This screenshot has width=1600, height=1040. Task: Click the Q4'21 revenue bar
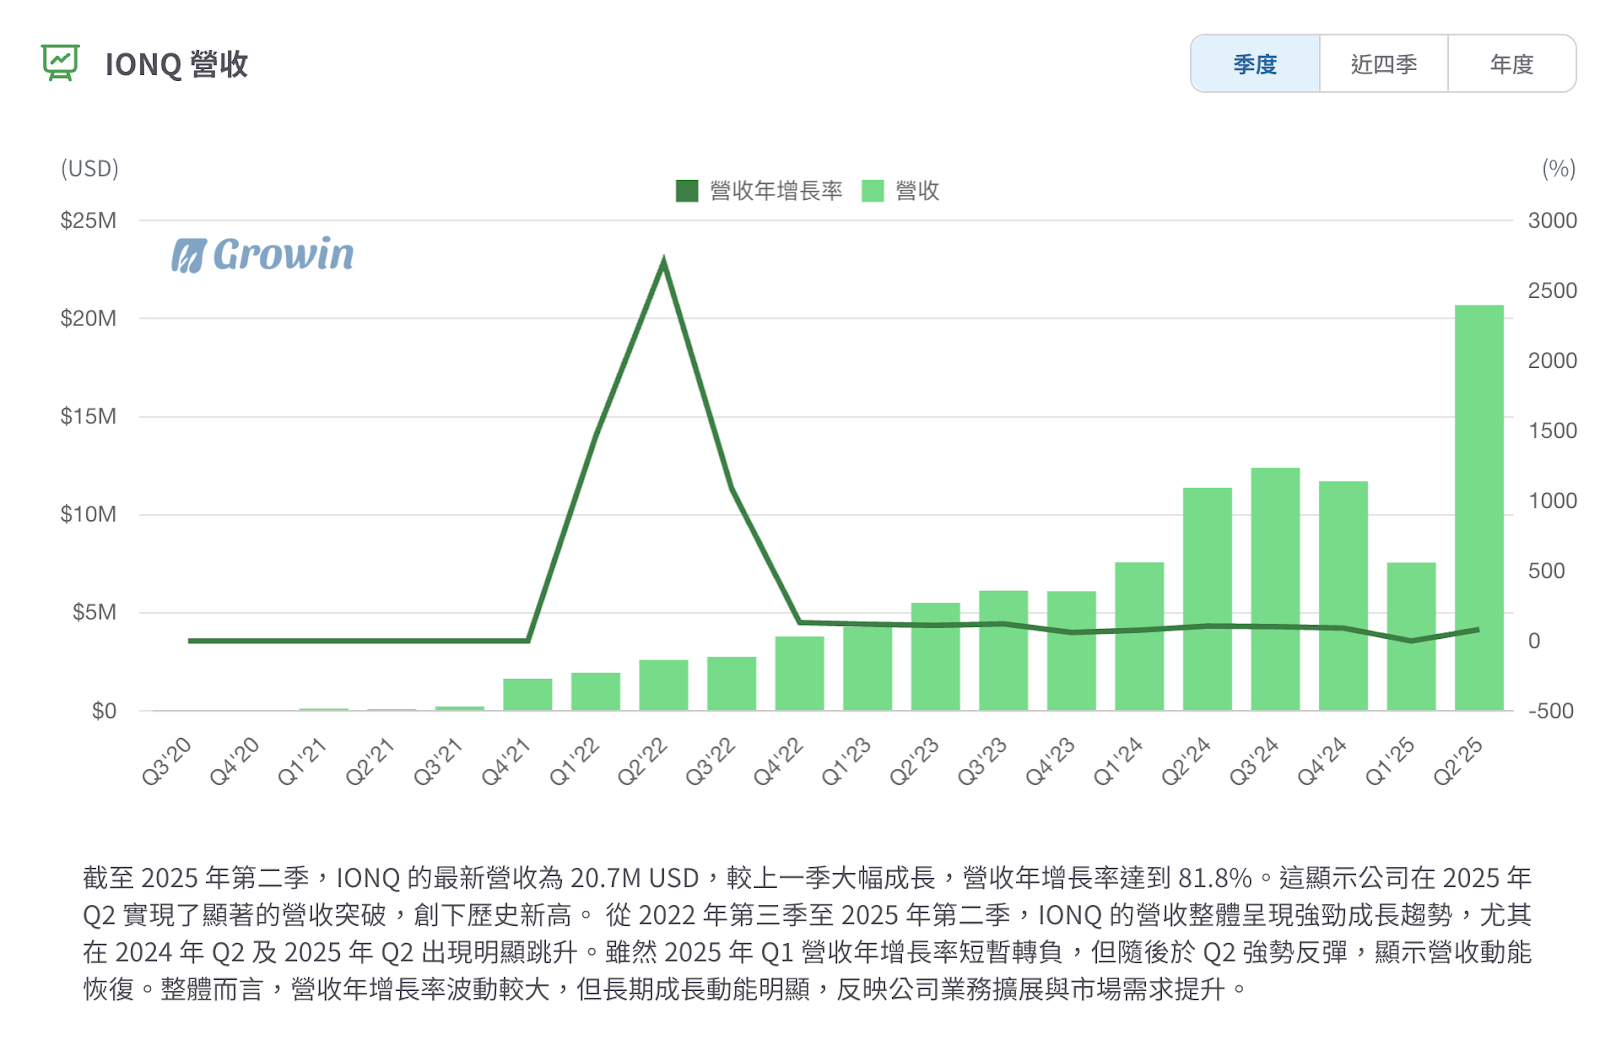coord(528,695)
